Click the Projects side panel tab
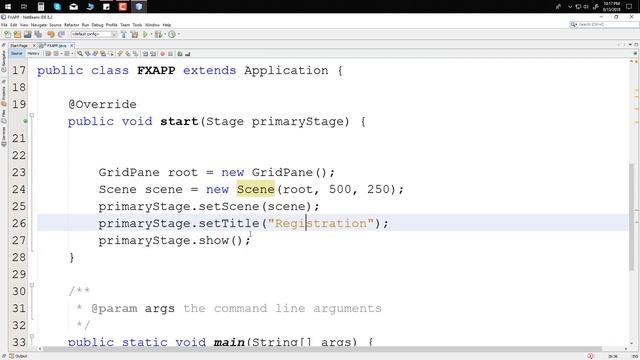The image size is (640, 360). [4, 97]
